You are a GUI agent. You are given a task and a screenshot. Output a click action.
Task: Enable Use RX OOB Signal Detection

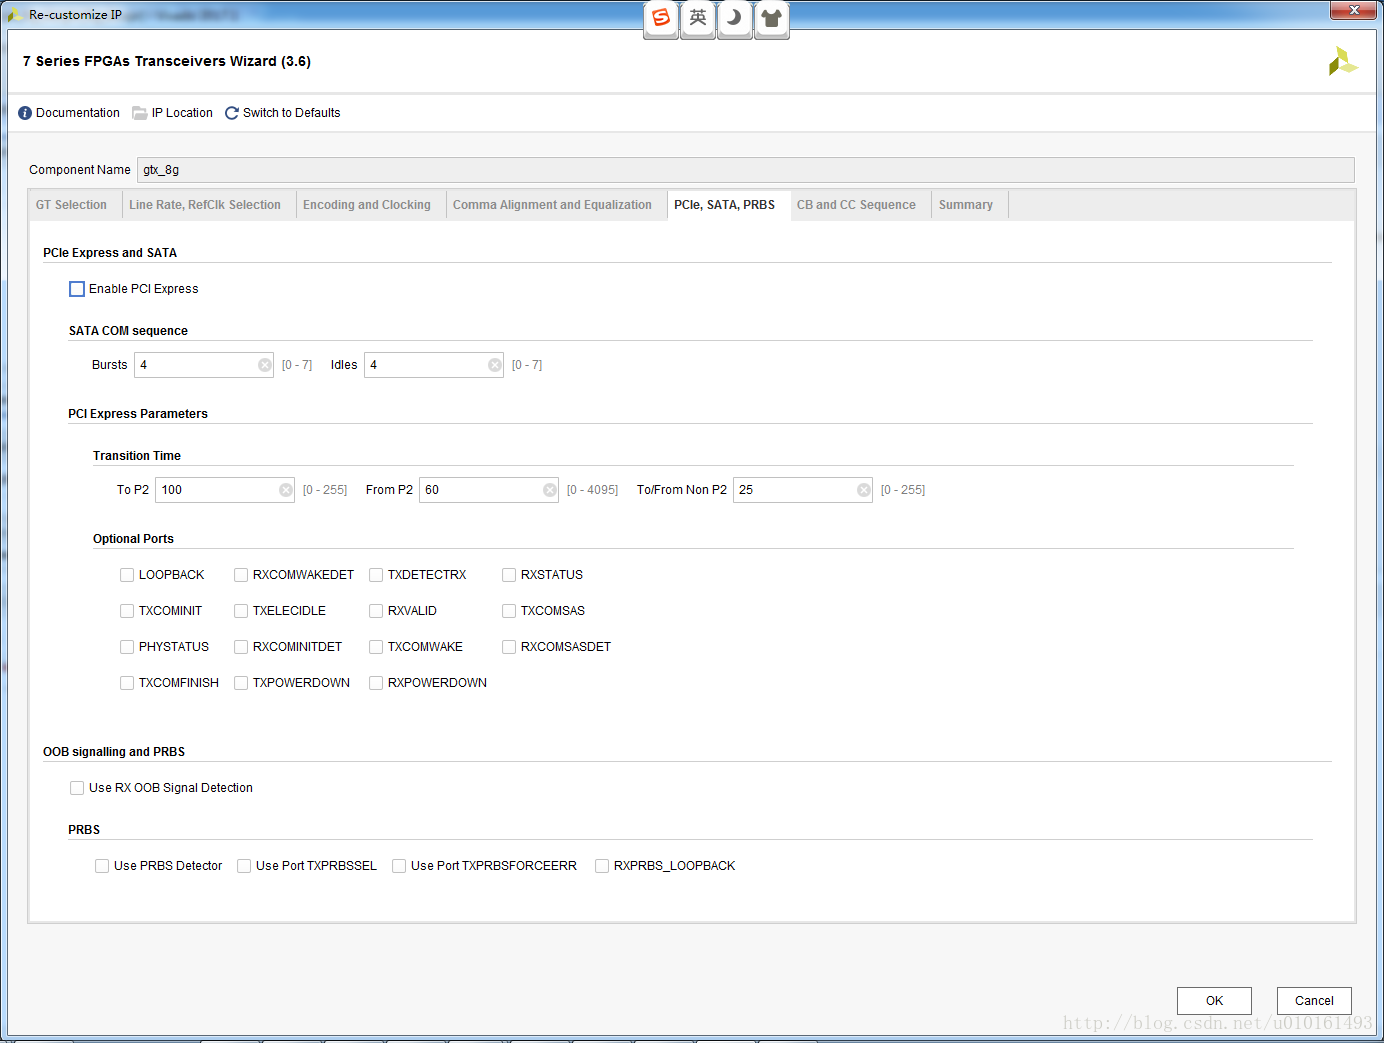(x=77, y=788)
